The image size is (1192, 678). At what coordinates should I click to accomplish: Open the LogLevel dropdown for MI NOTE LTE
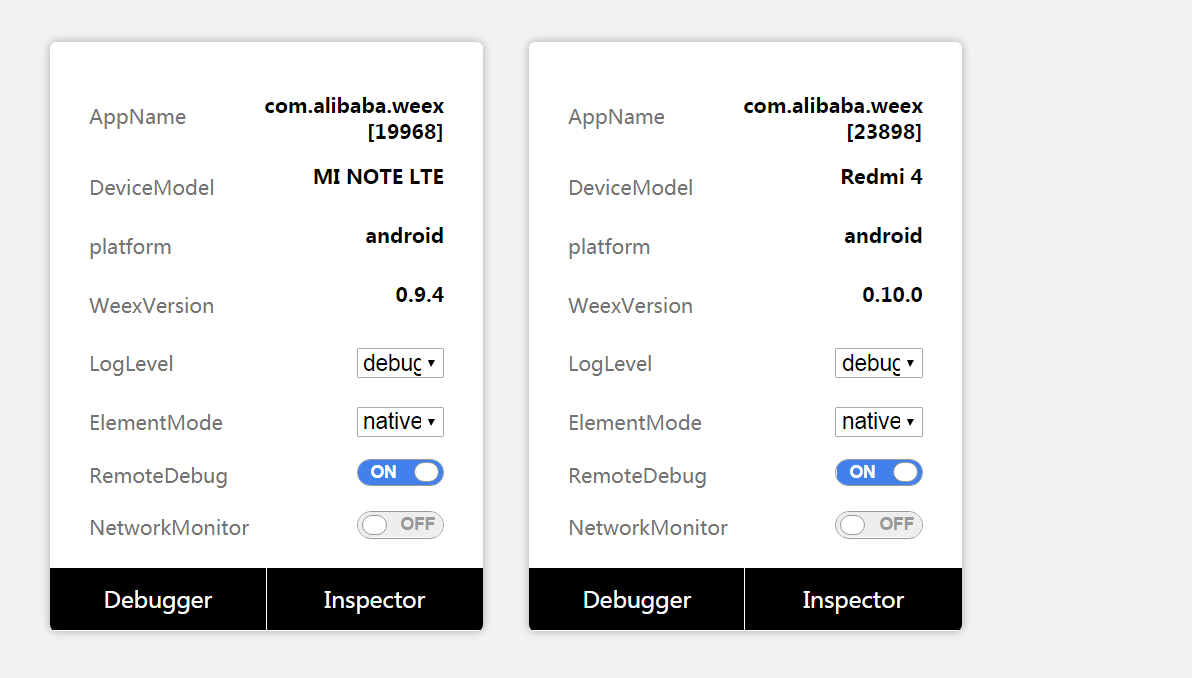[x=400, y=363]
